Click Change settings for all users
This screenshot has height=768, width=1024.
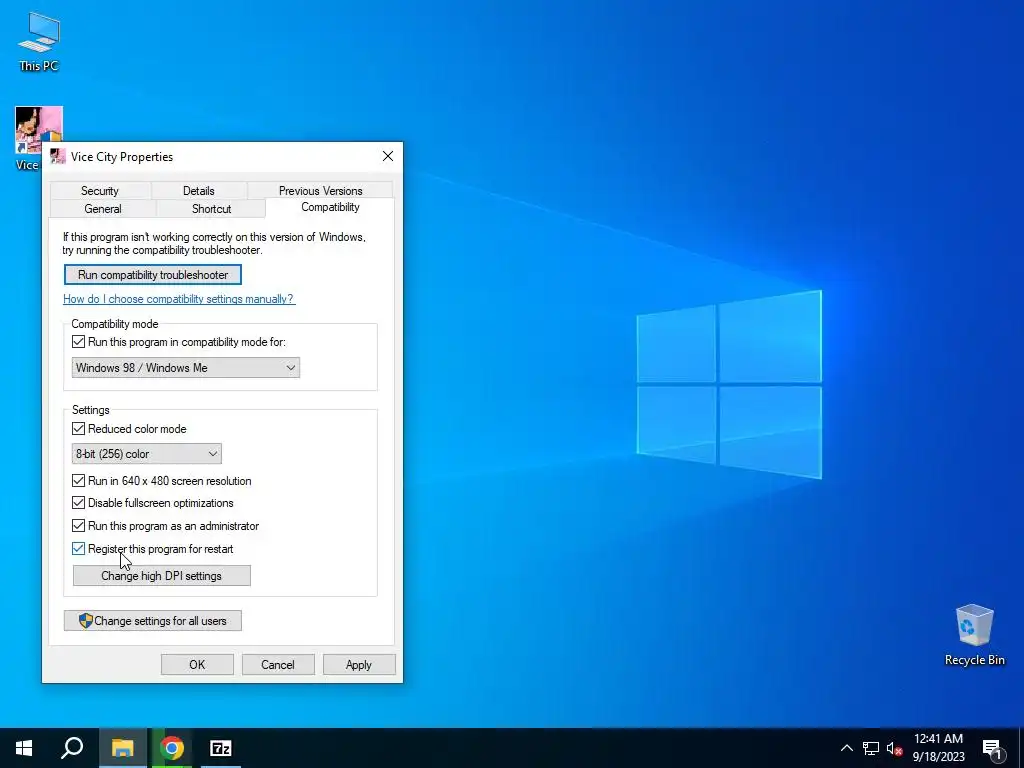(x=153, y=621)
